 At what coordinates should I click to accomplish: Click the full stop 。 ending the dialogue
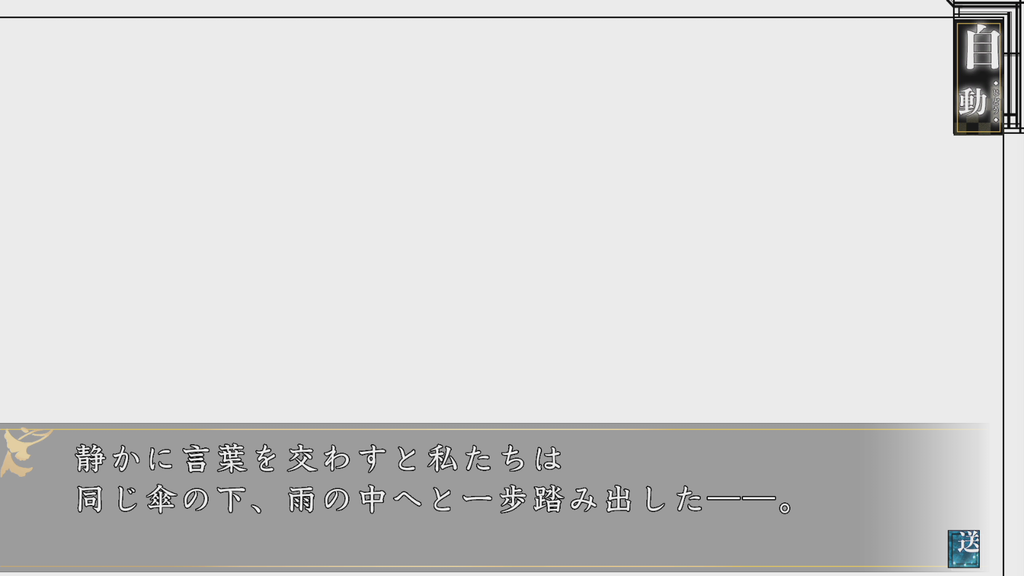click(786, 507)
